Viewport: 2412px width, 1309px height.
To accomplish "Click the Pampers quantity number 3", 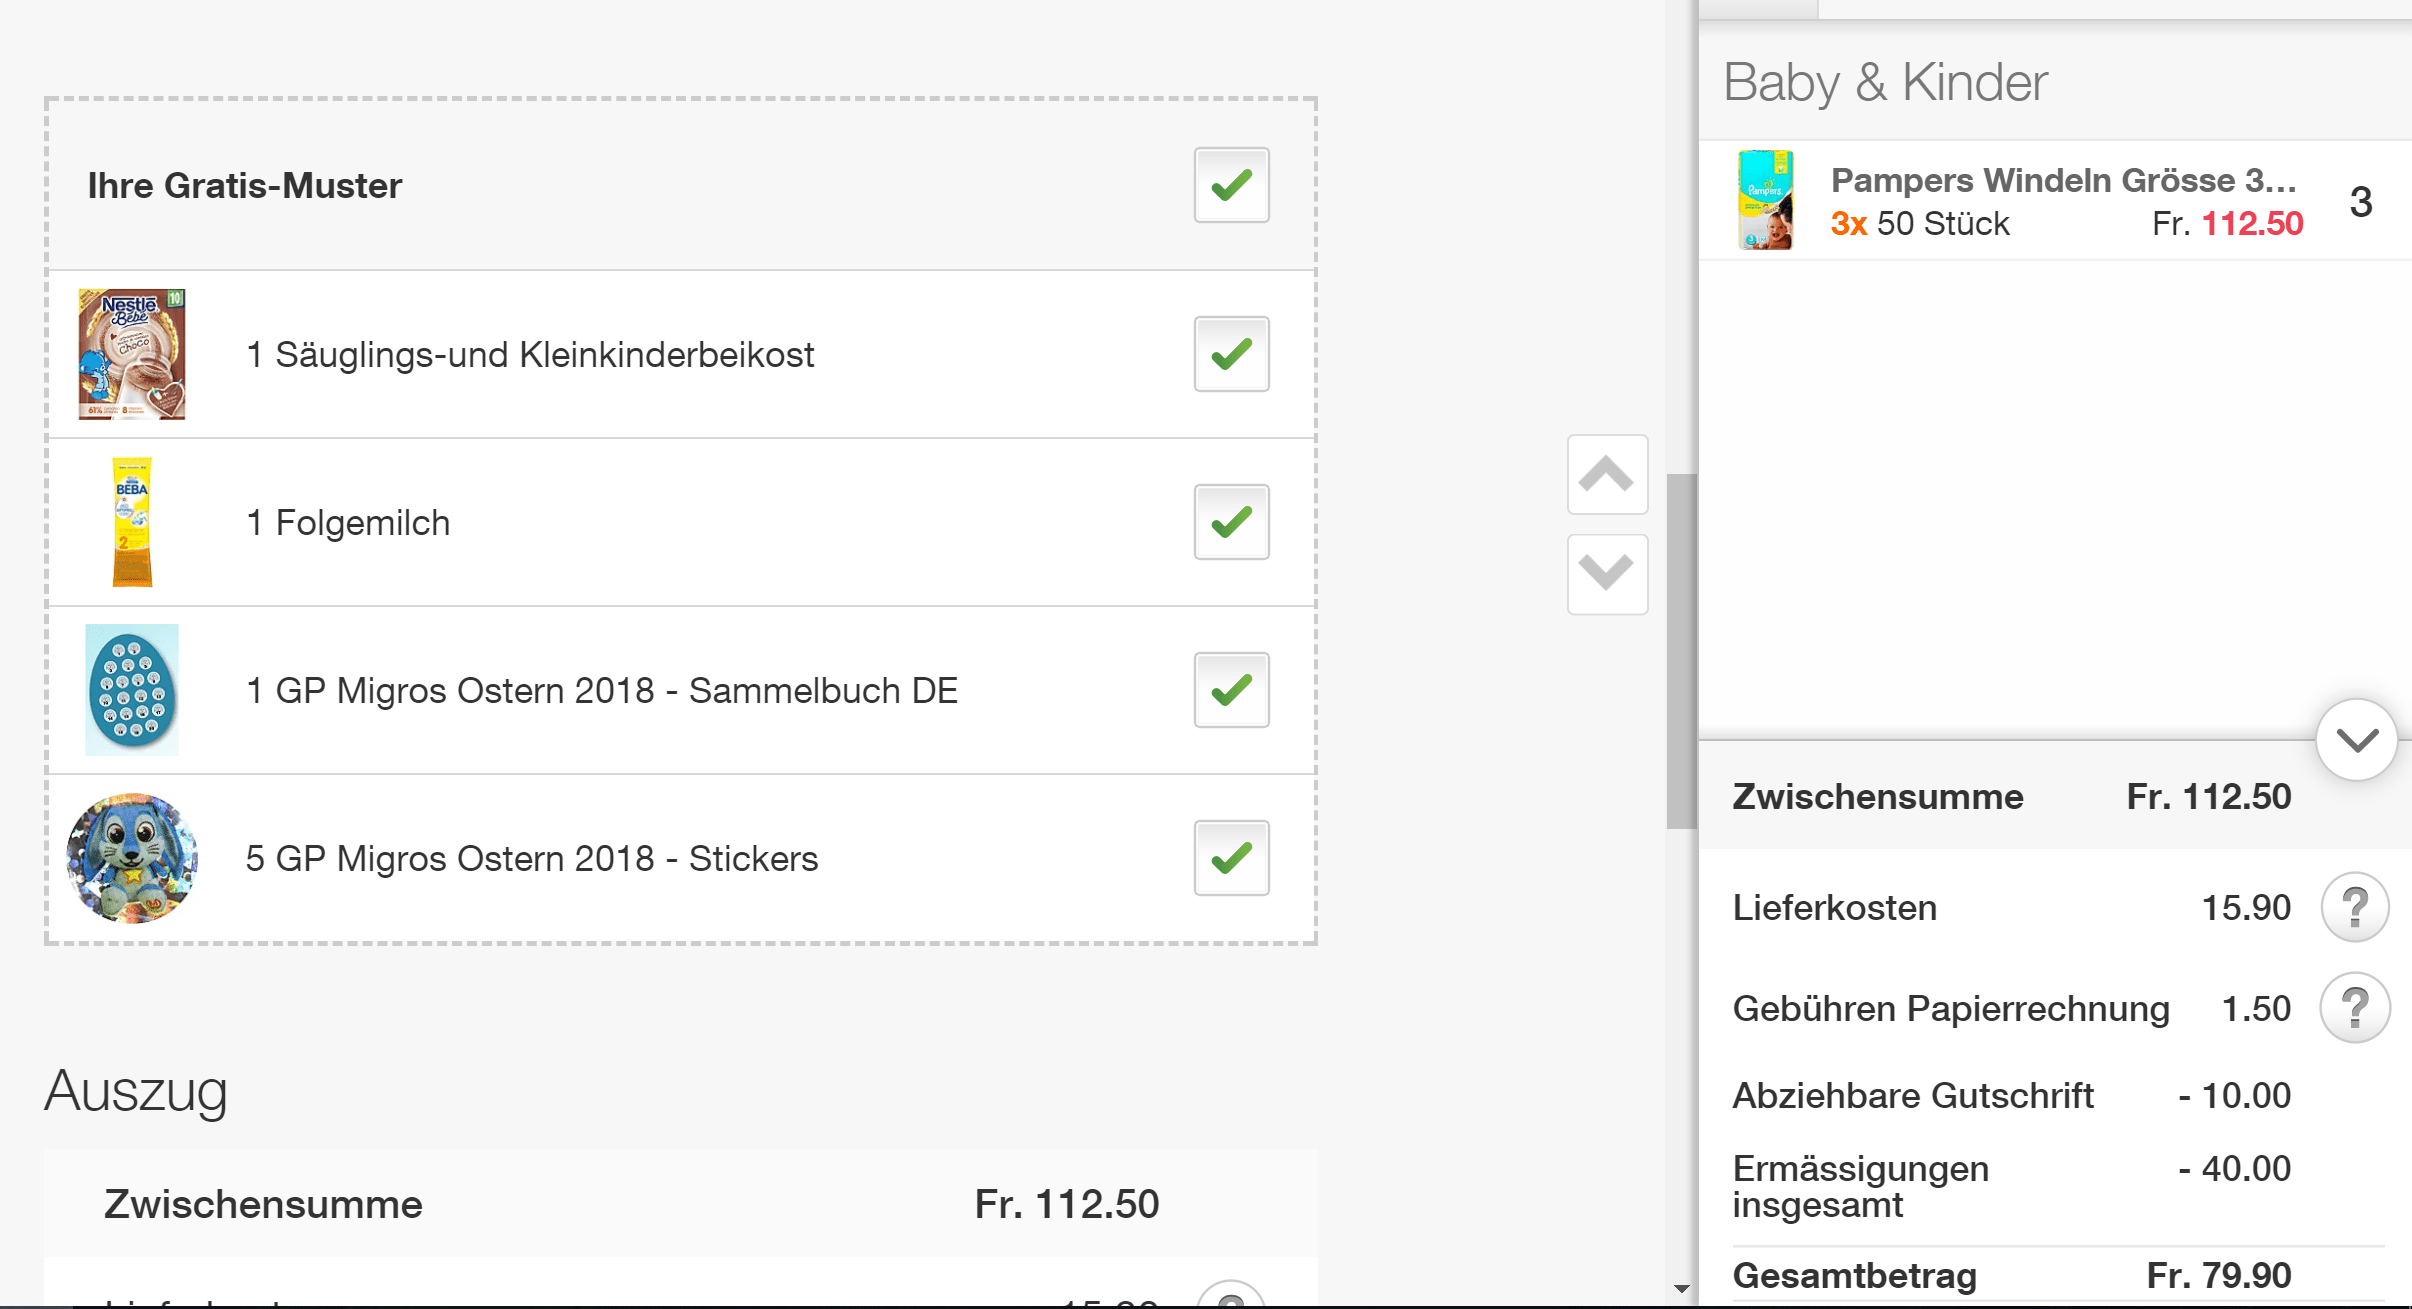I will click(x=2360, y=203).
